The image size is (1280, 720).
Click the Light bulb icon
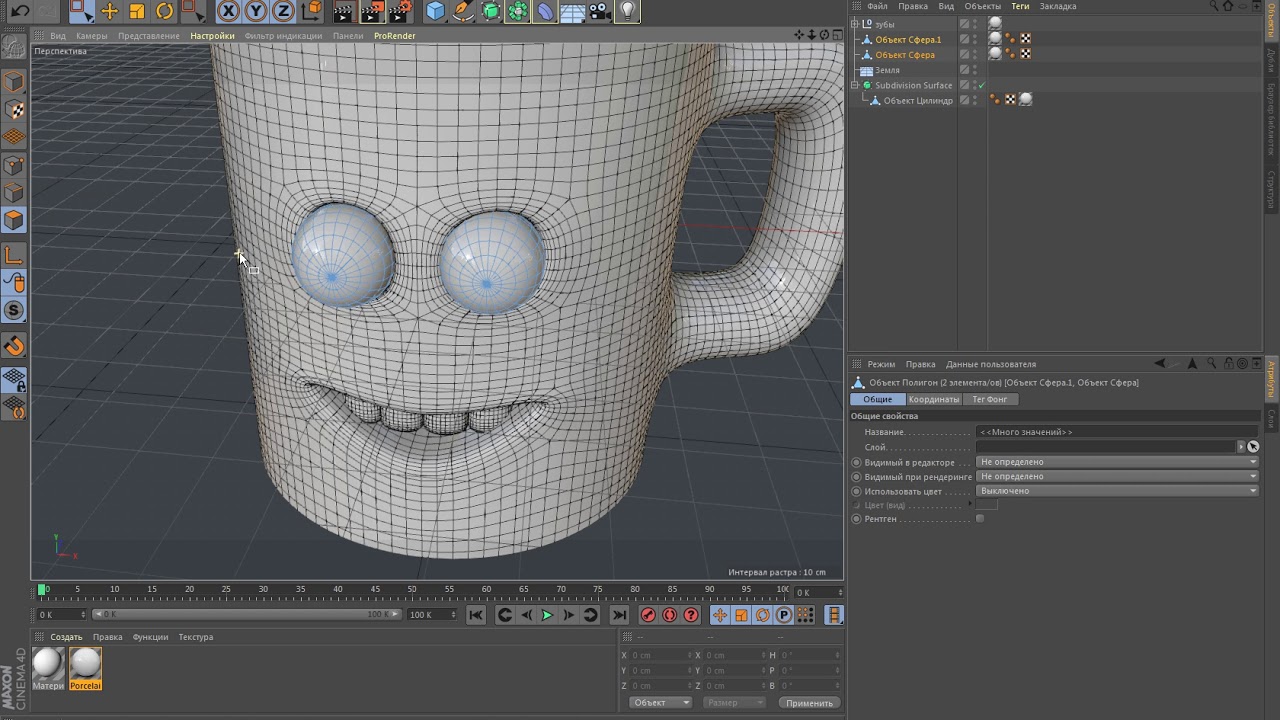point(627,11)
